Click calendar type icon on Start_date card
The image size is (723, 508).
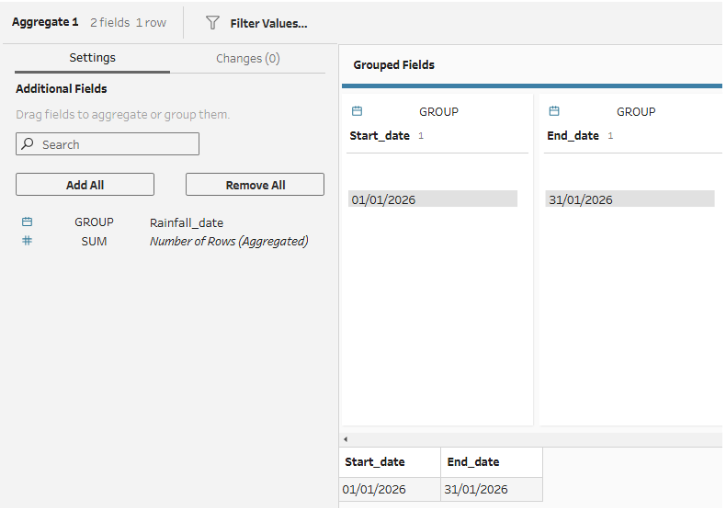point(357,112)
